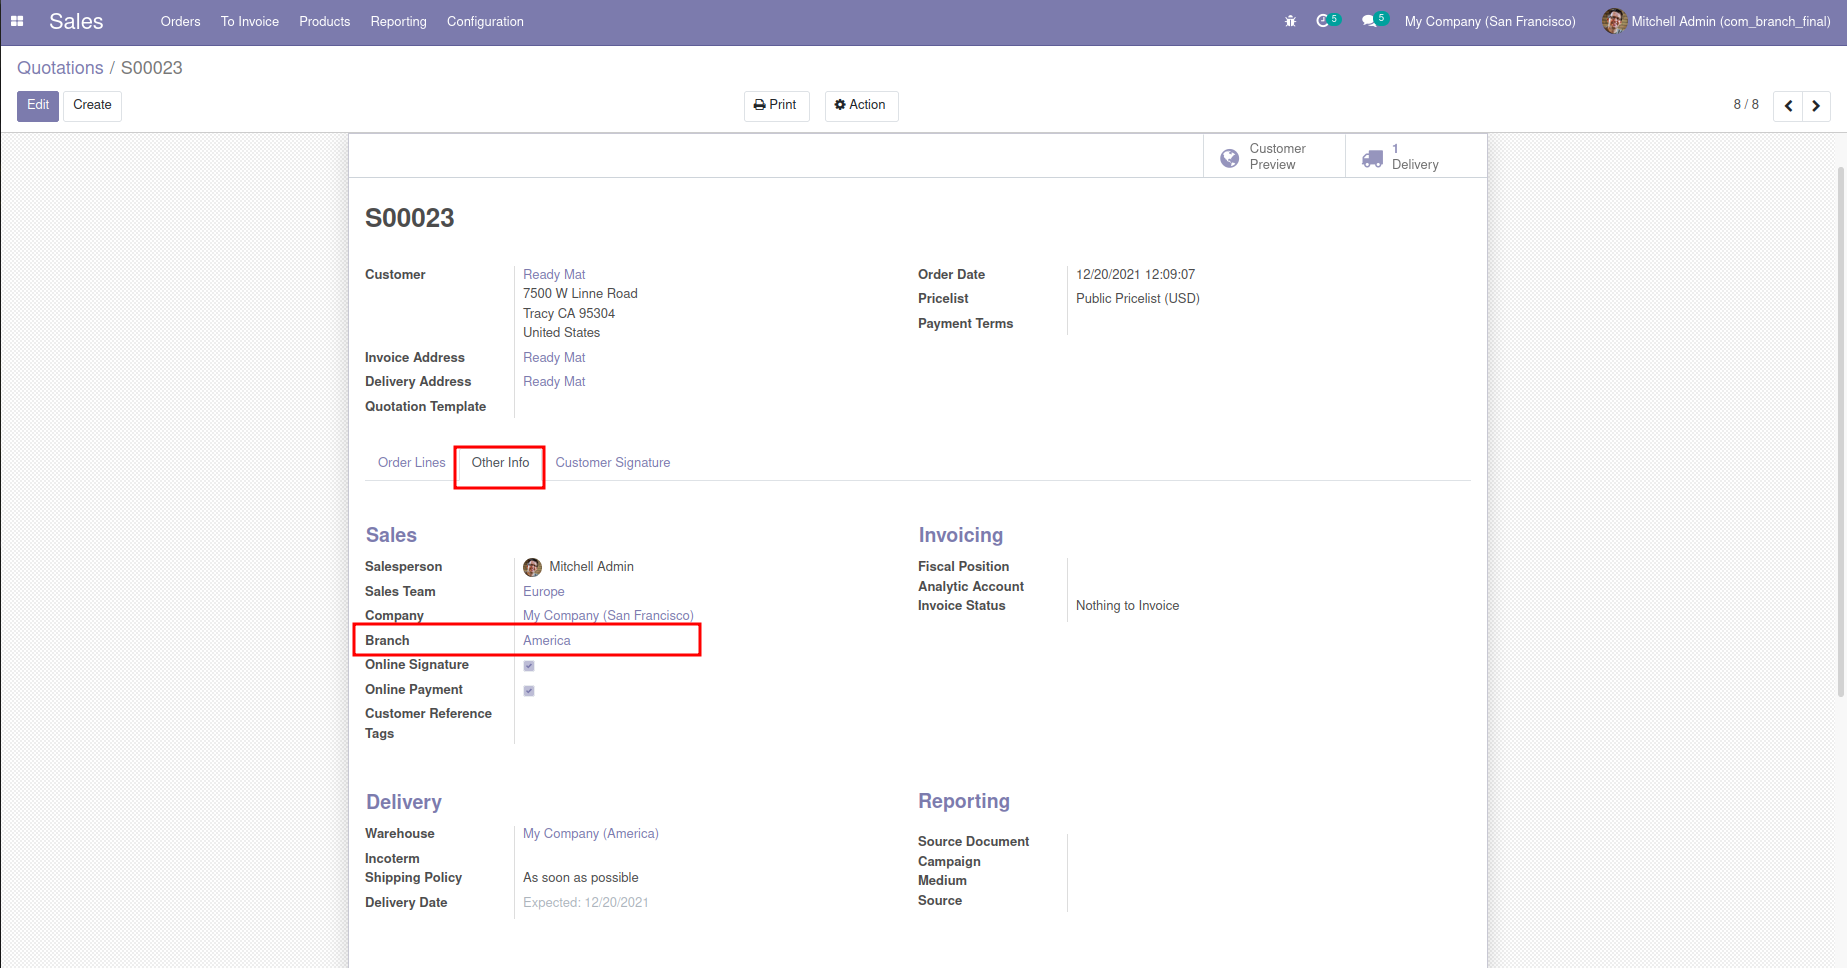This screenshot has width=1847, height=968.
Task: Click the debug bug icon in navbar
Action: [1290, 21]
